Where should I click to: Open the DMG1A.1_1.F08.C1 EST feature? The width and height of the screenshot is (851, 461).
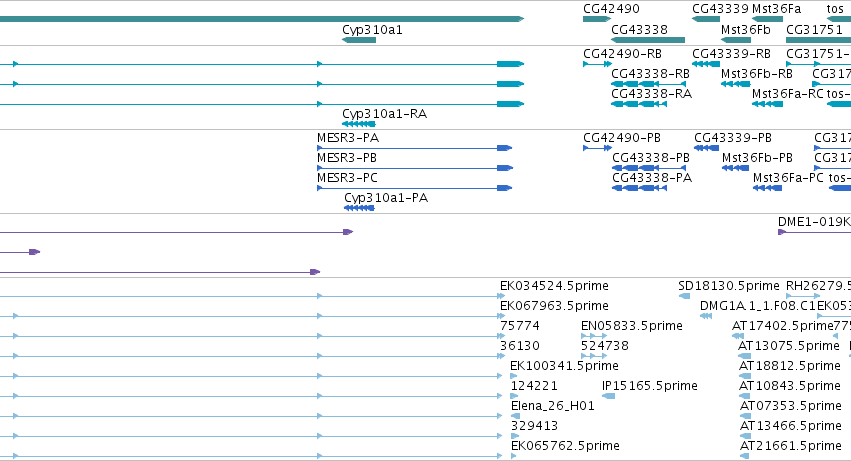tap(706, 316)
